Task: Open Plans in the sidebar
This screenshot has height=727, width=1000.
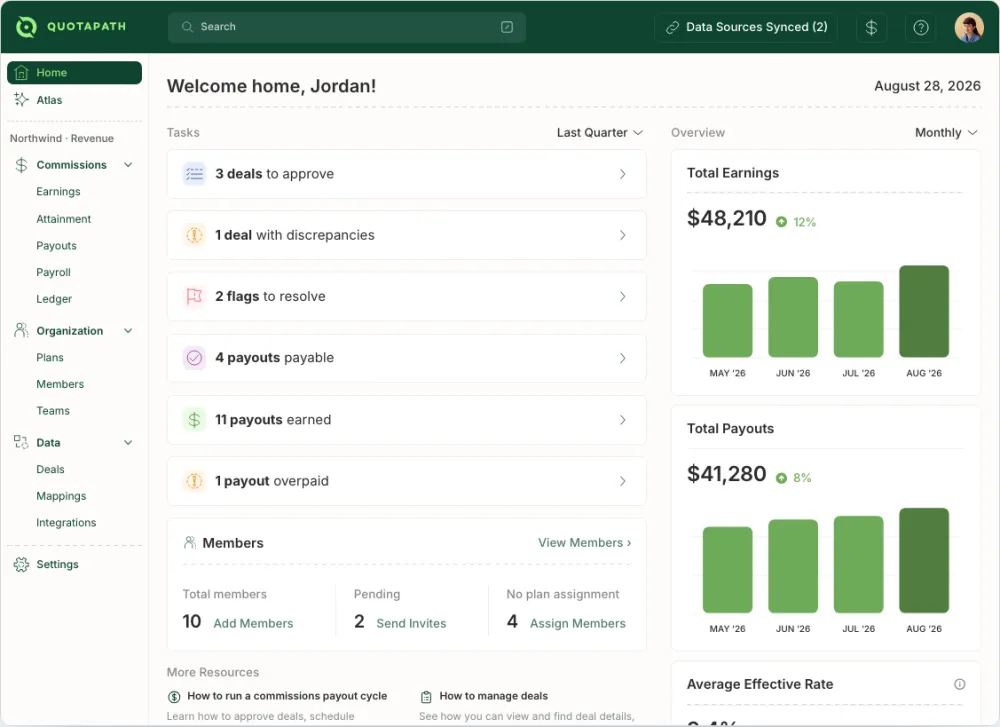Action: (50, 358)
